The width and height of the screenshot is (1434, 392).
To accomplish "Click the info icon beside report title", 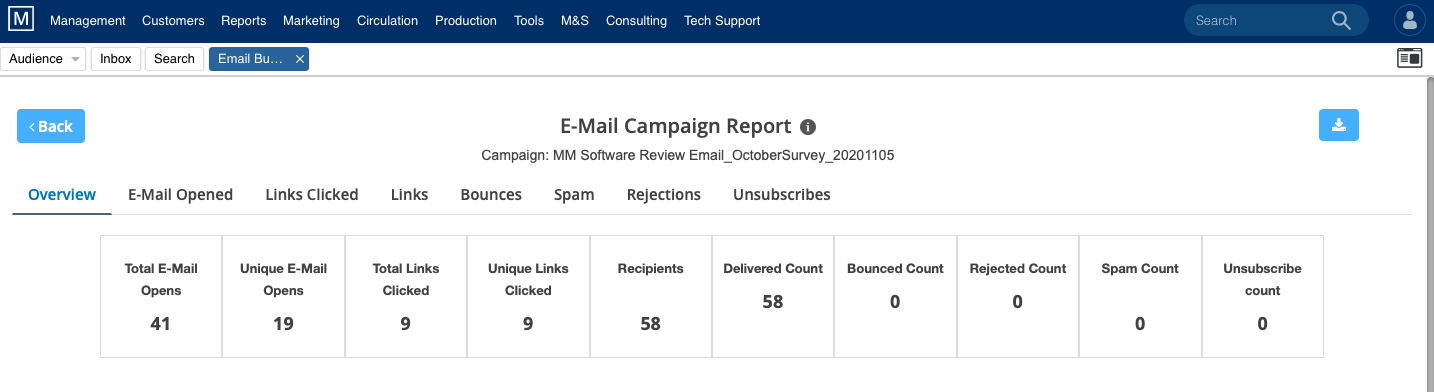I will [808, 127].
